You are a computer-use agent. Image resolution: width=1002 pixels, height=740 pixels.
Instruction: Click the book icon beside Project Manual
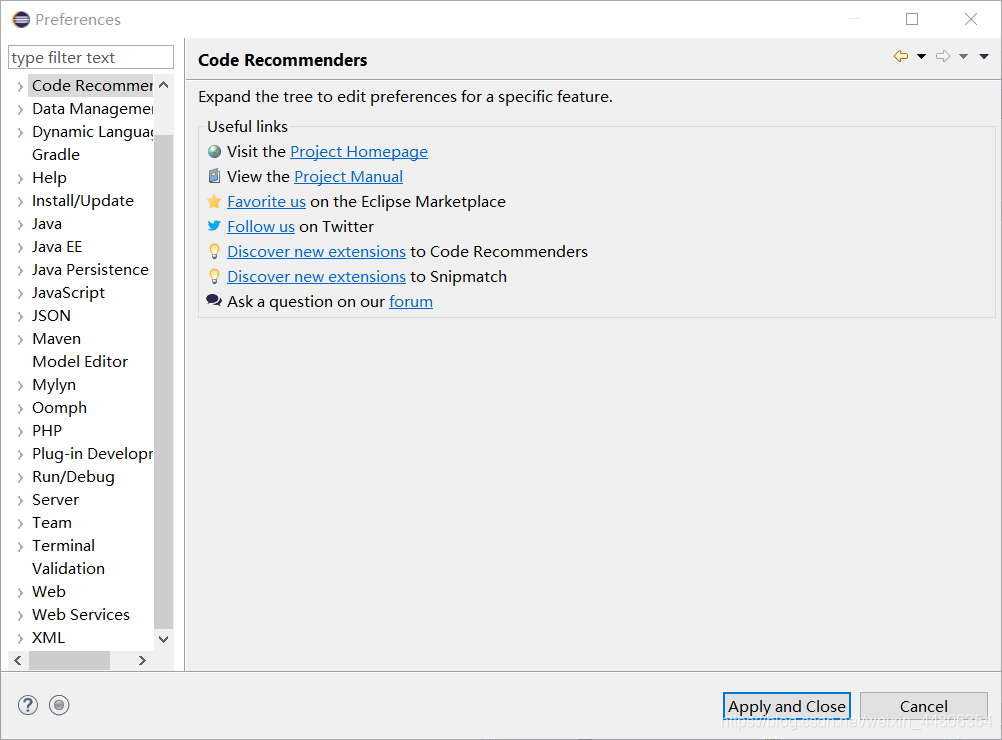click(x=215, y=176)
